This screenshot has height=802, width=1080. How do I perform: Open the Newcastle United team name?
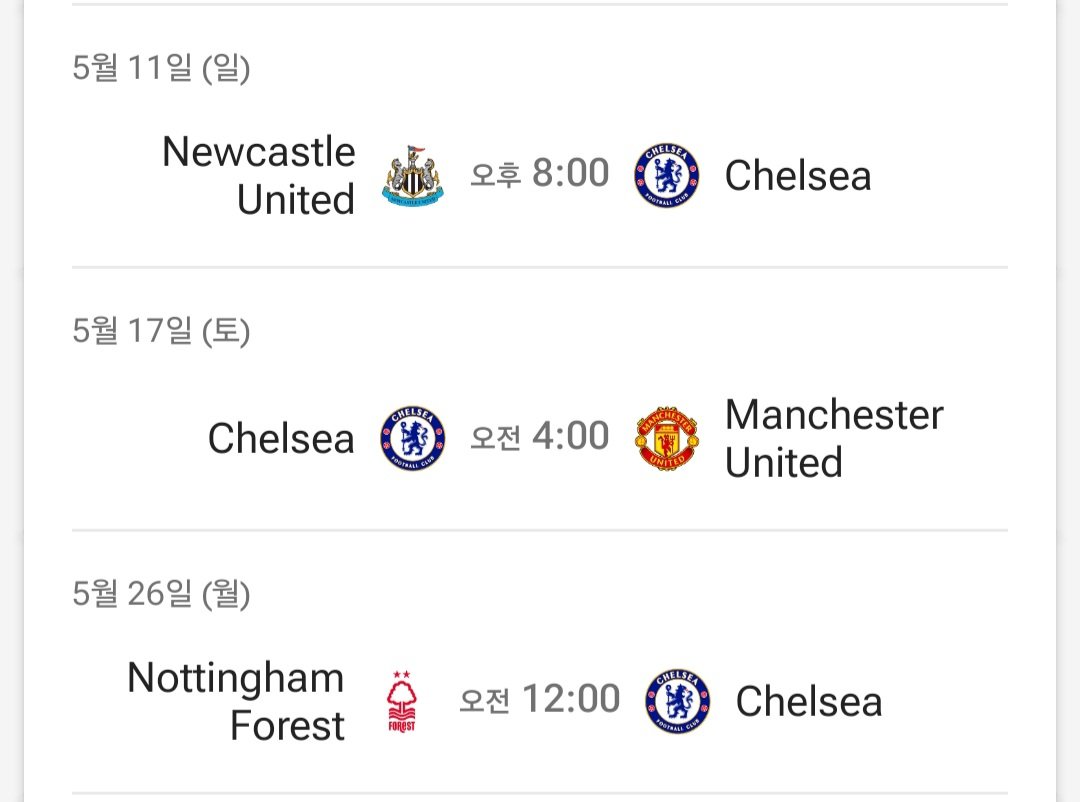[259, 175]
